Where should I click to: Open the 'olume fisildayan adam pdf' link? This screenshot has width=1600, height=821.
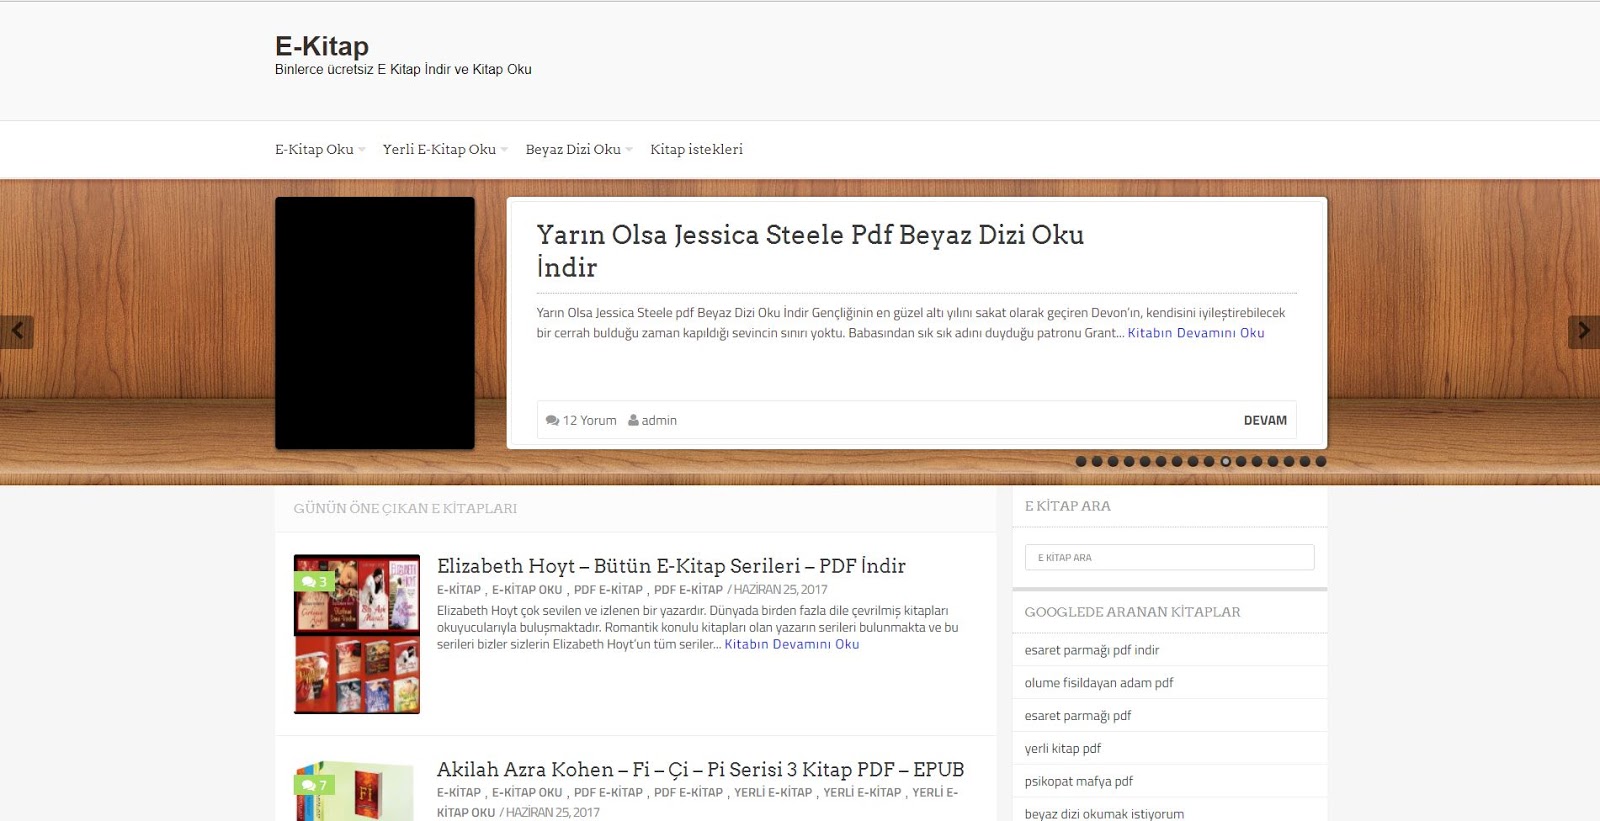pos(1099,683)
